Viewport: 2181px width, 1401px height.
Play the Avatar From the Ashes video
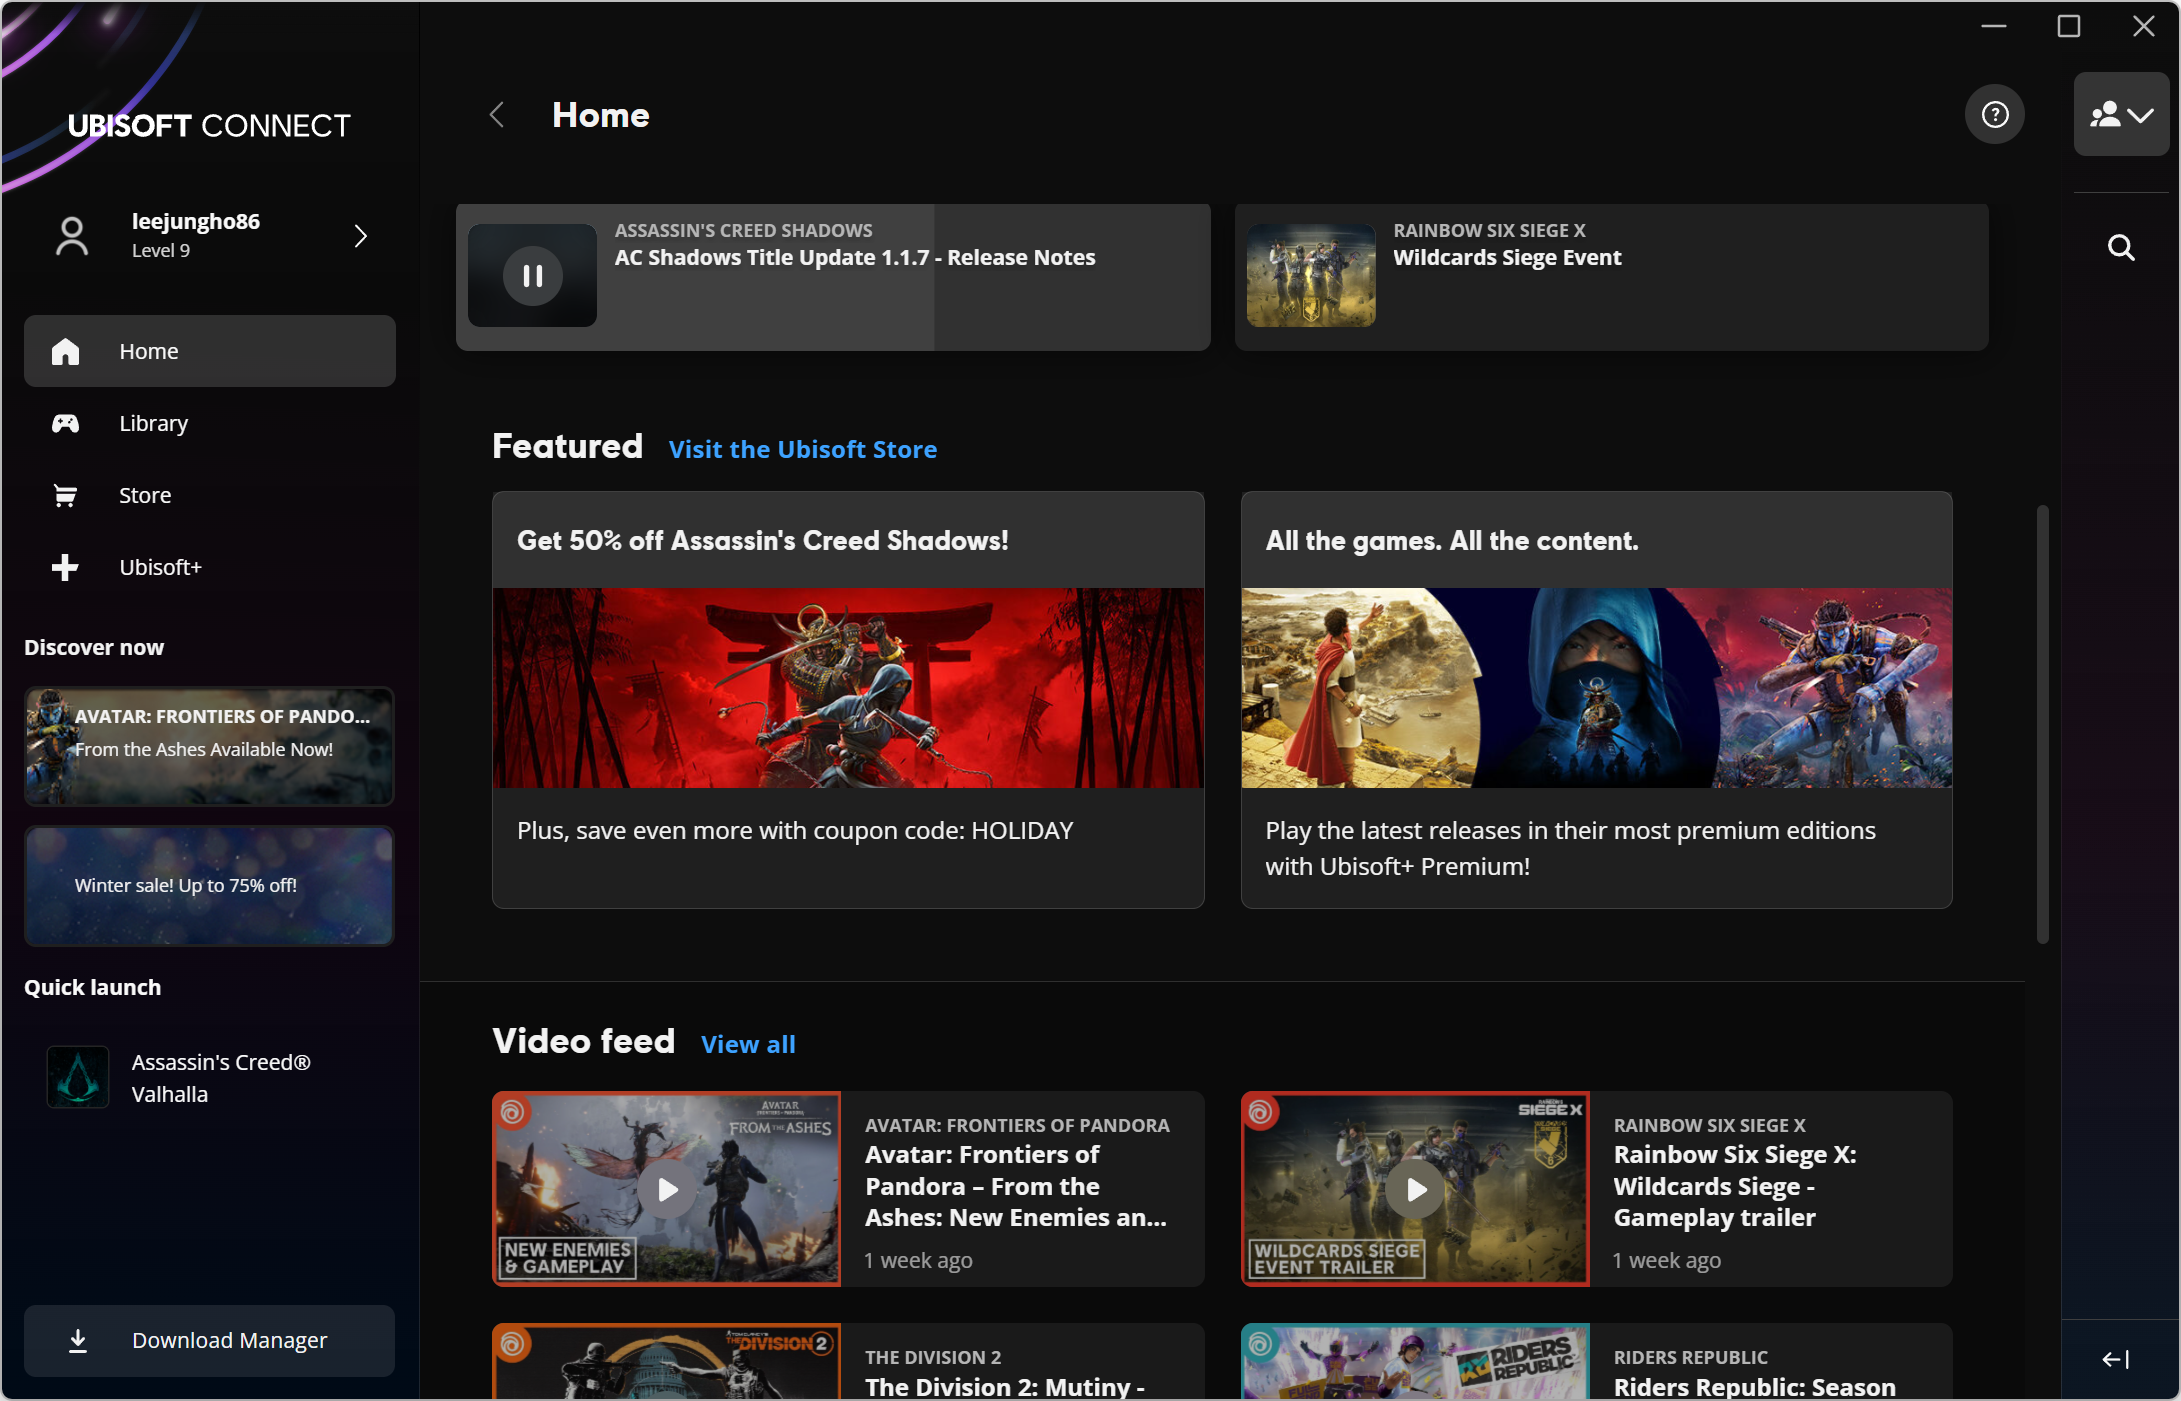point(667,1189)
